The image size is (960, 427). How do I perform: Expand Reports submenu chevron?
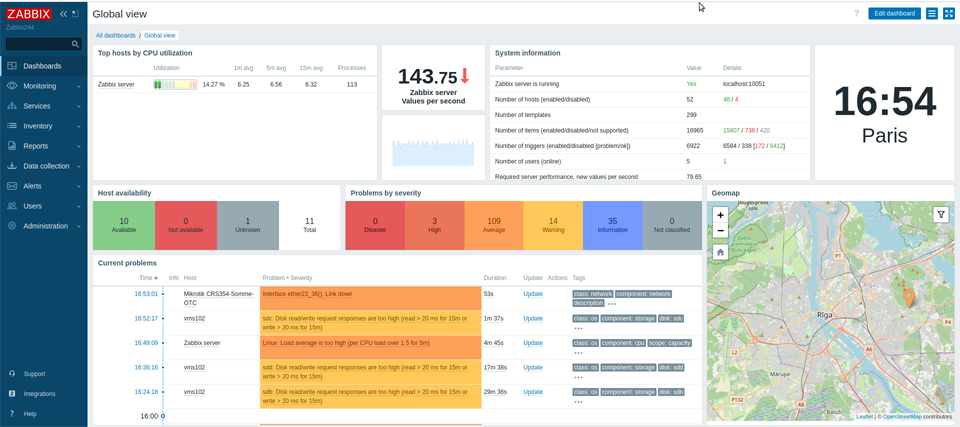(x=79, y=146)
